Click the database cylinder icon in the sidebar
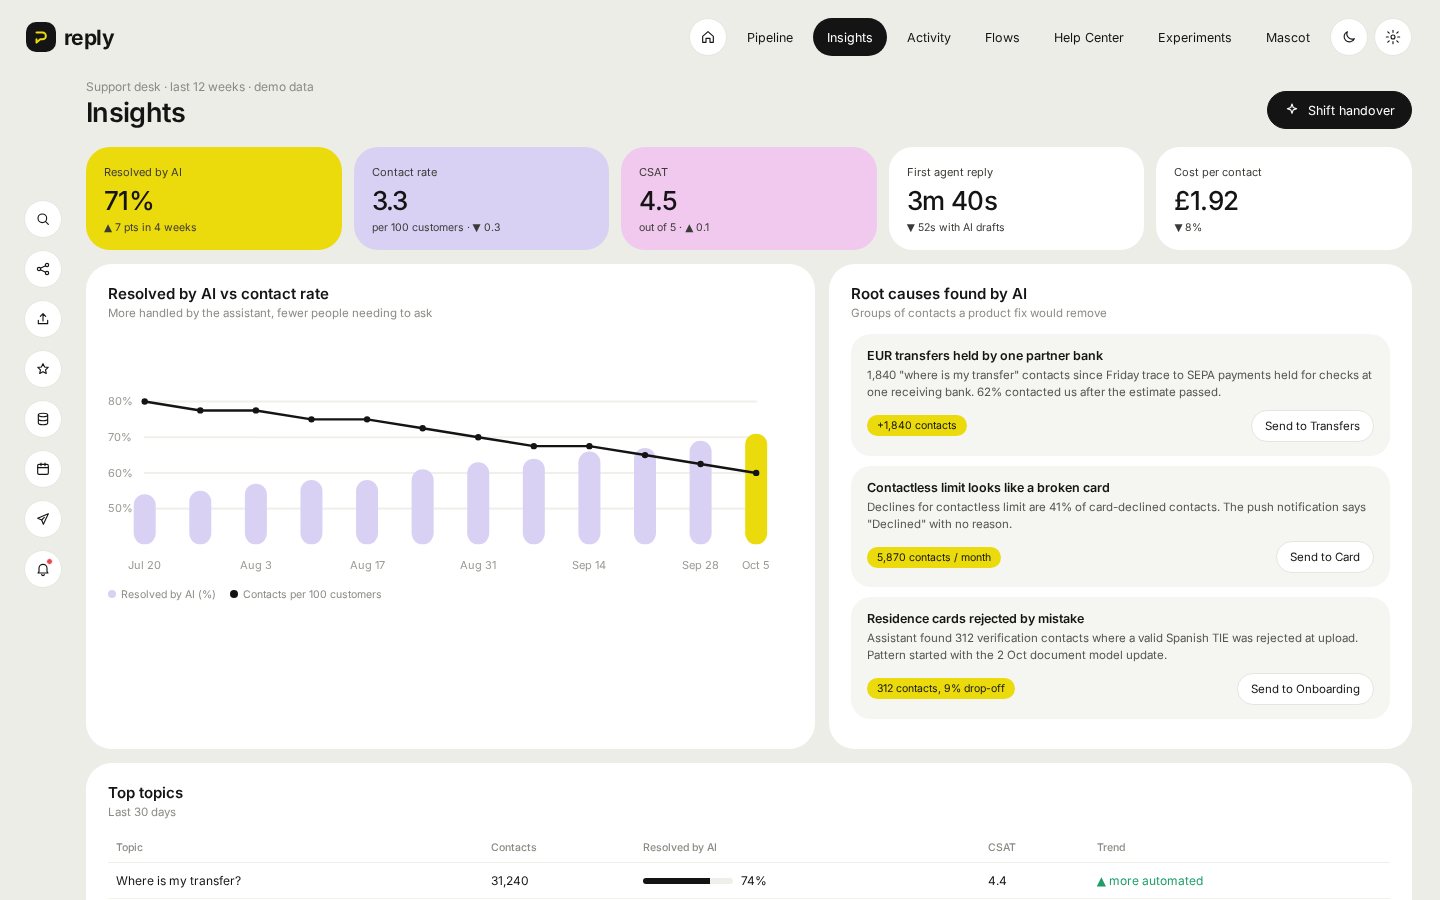 43,419
